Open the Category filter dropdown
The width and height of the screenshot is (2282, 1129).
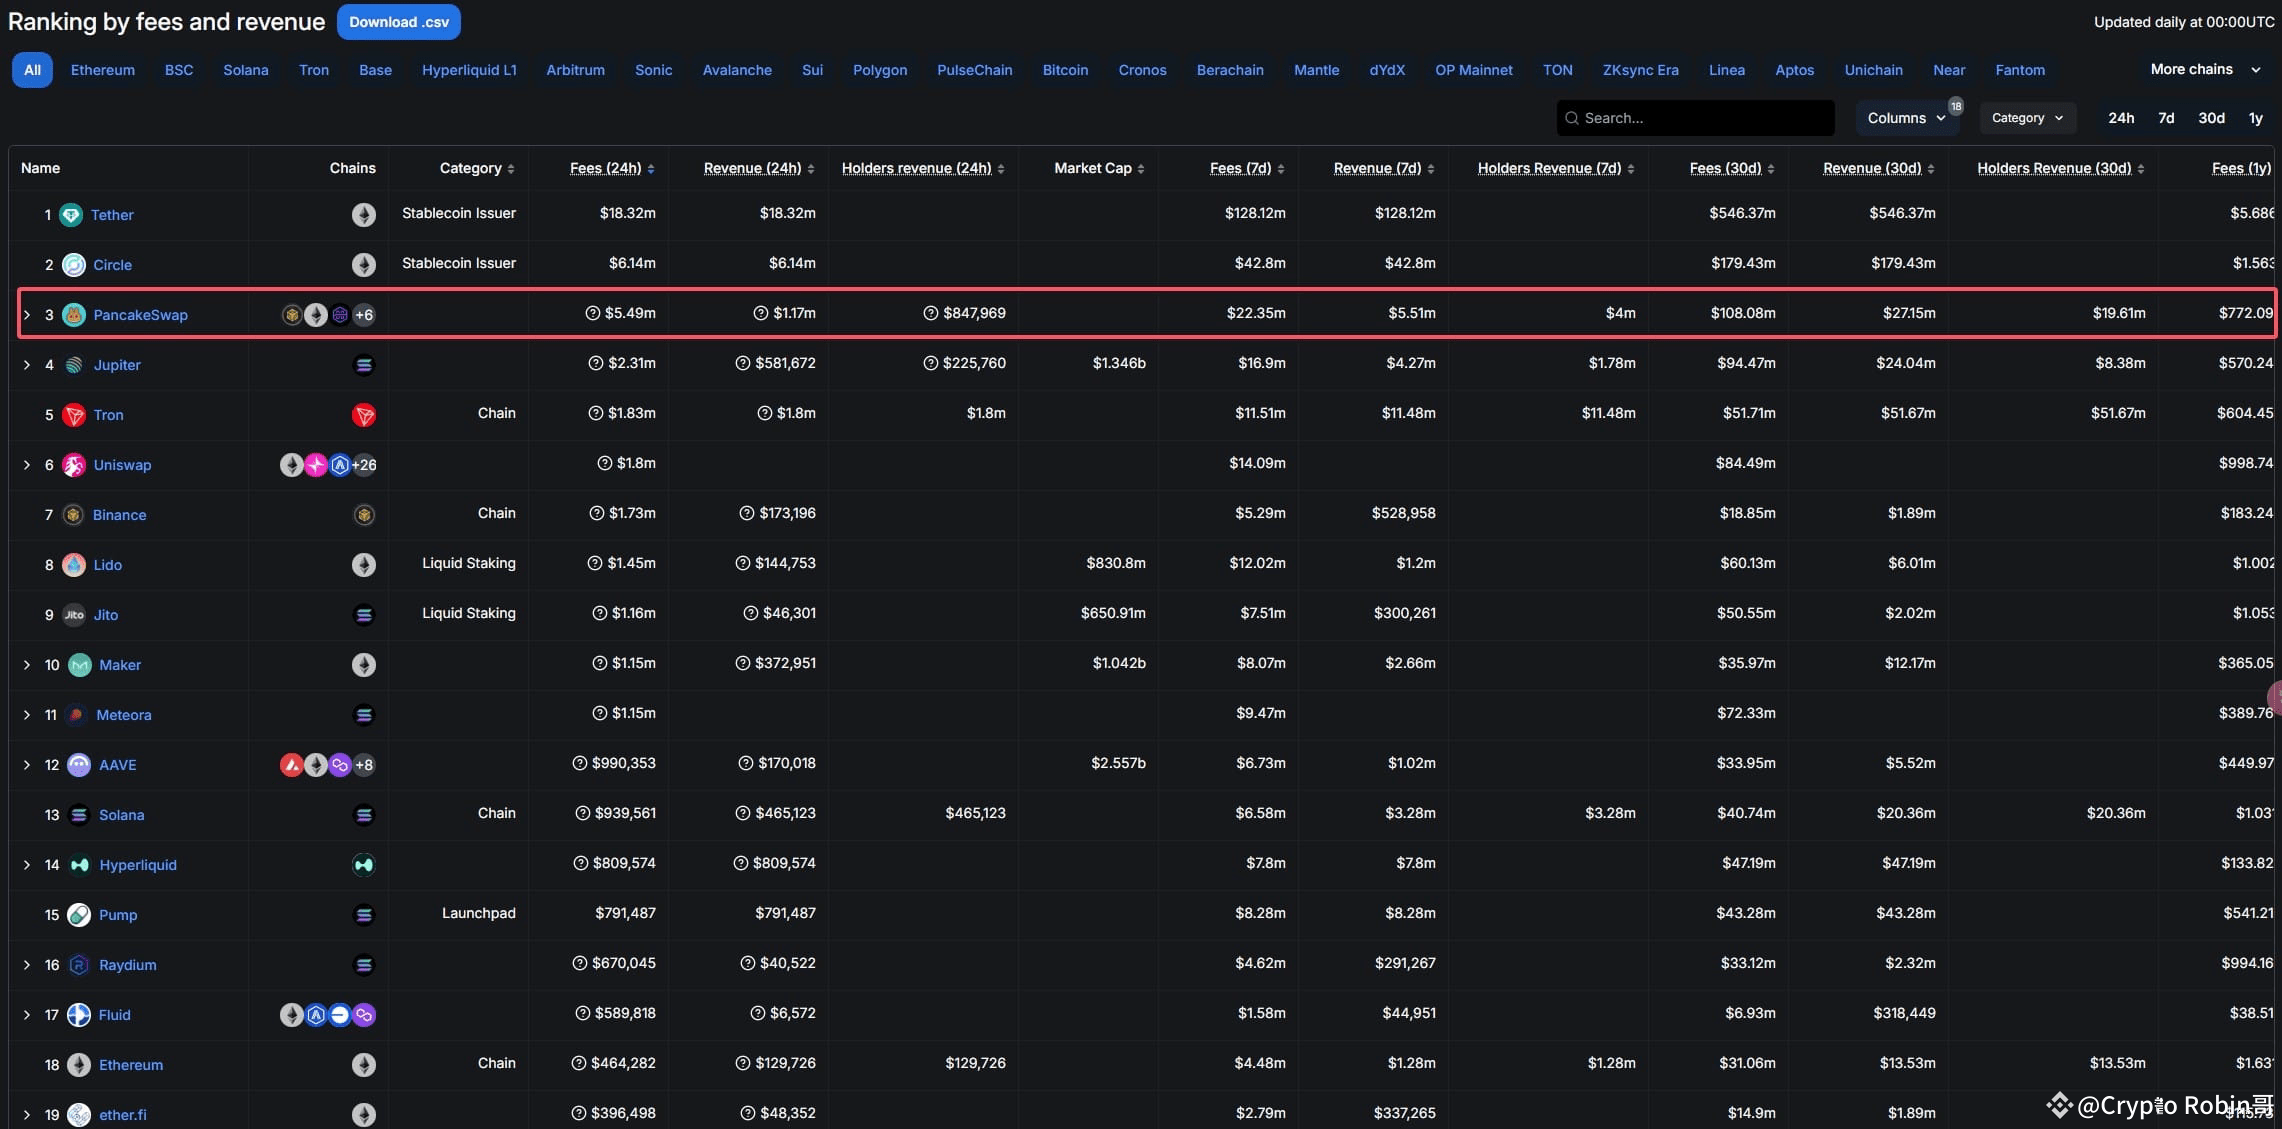click(2027, 118)
